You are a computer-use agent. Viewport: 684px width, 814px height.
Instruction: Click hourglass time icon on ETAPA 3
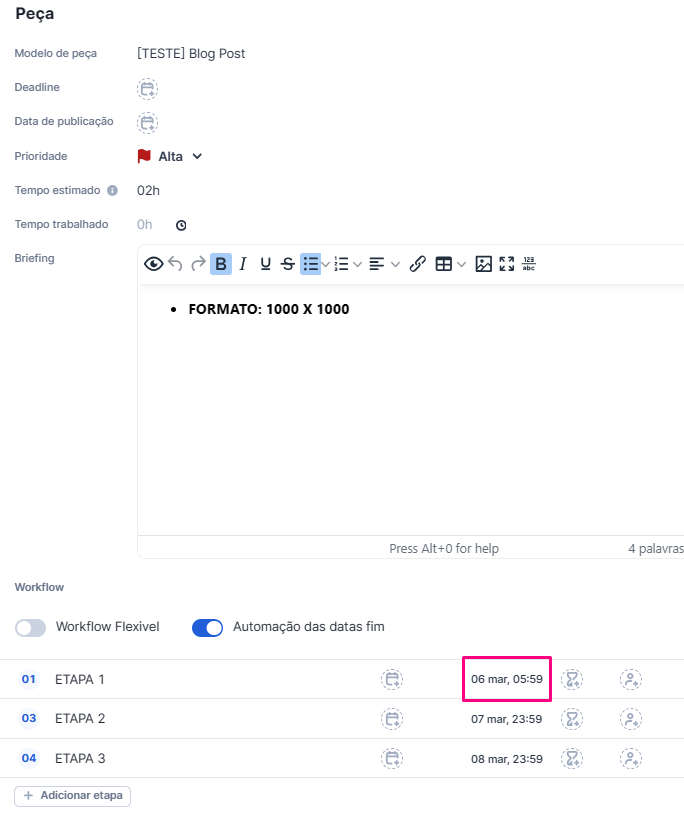572,758
